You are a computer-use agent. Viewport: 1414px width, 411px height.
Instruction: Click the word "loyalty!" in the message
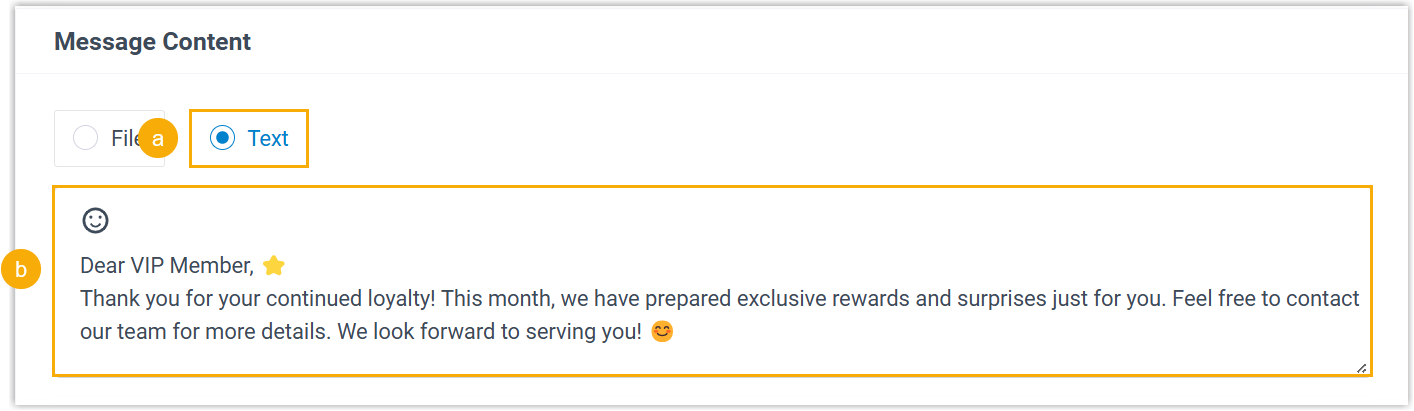click(402, 299)
